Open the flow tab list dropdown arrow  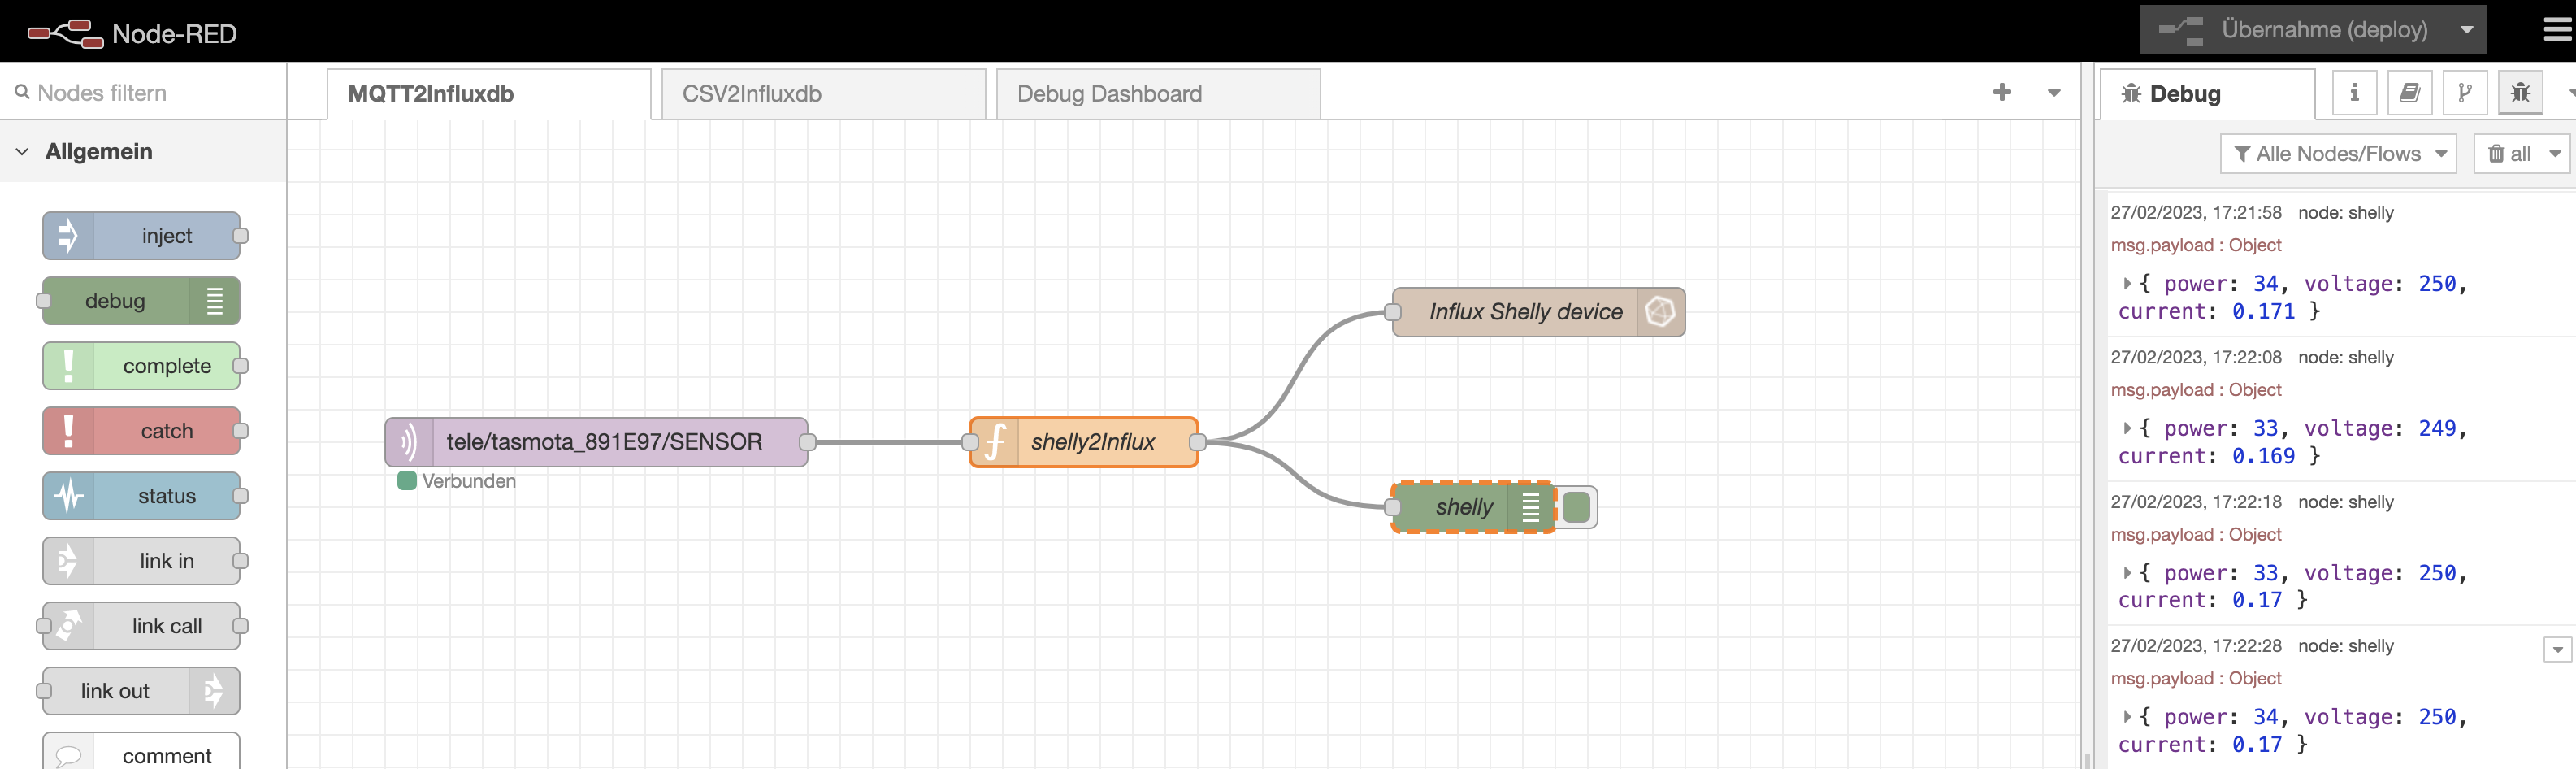(x=2053, y=93)
